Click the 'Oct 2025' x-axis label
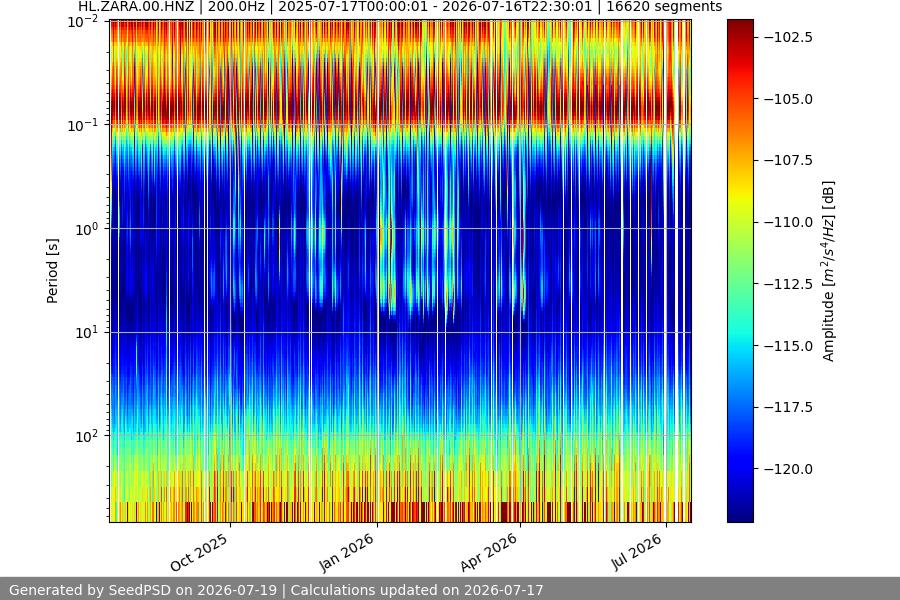 pyautogui.click(x=199, y=552)
